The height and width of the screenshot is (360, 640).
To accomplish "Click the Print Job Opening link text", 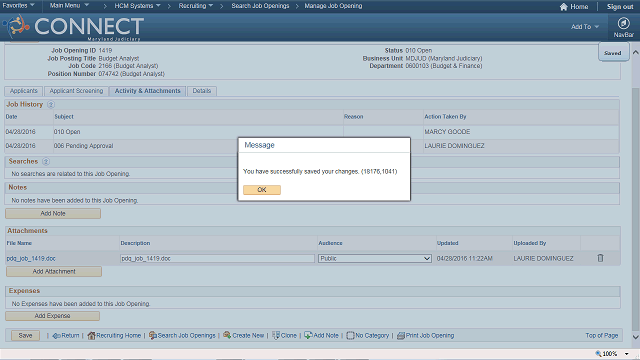I will pyautogui.click(x=430, y=336).
